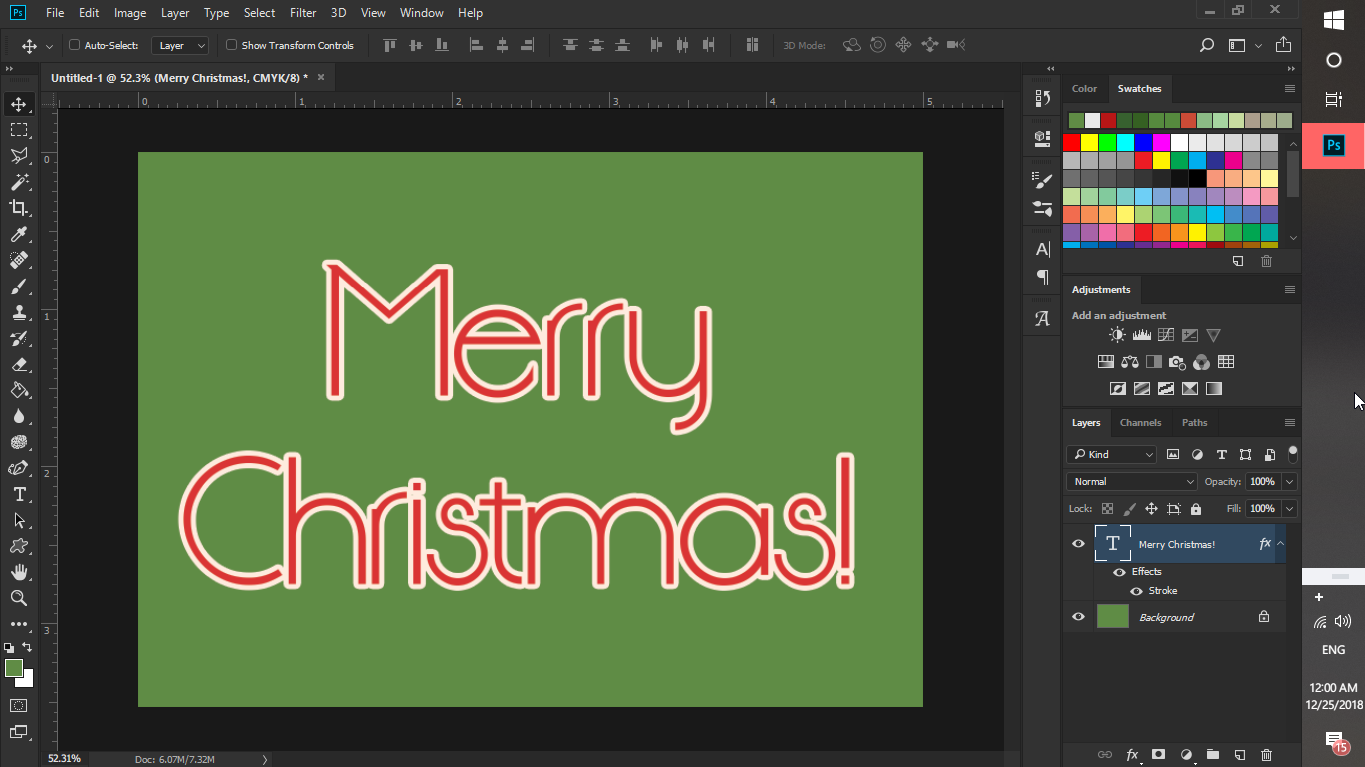Select the Path Selection tool
The image size is (1365, 767).
coord(19,520)
